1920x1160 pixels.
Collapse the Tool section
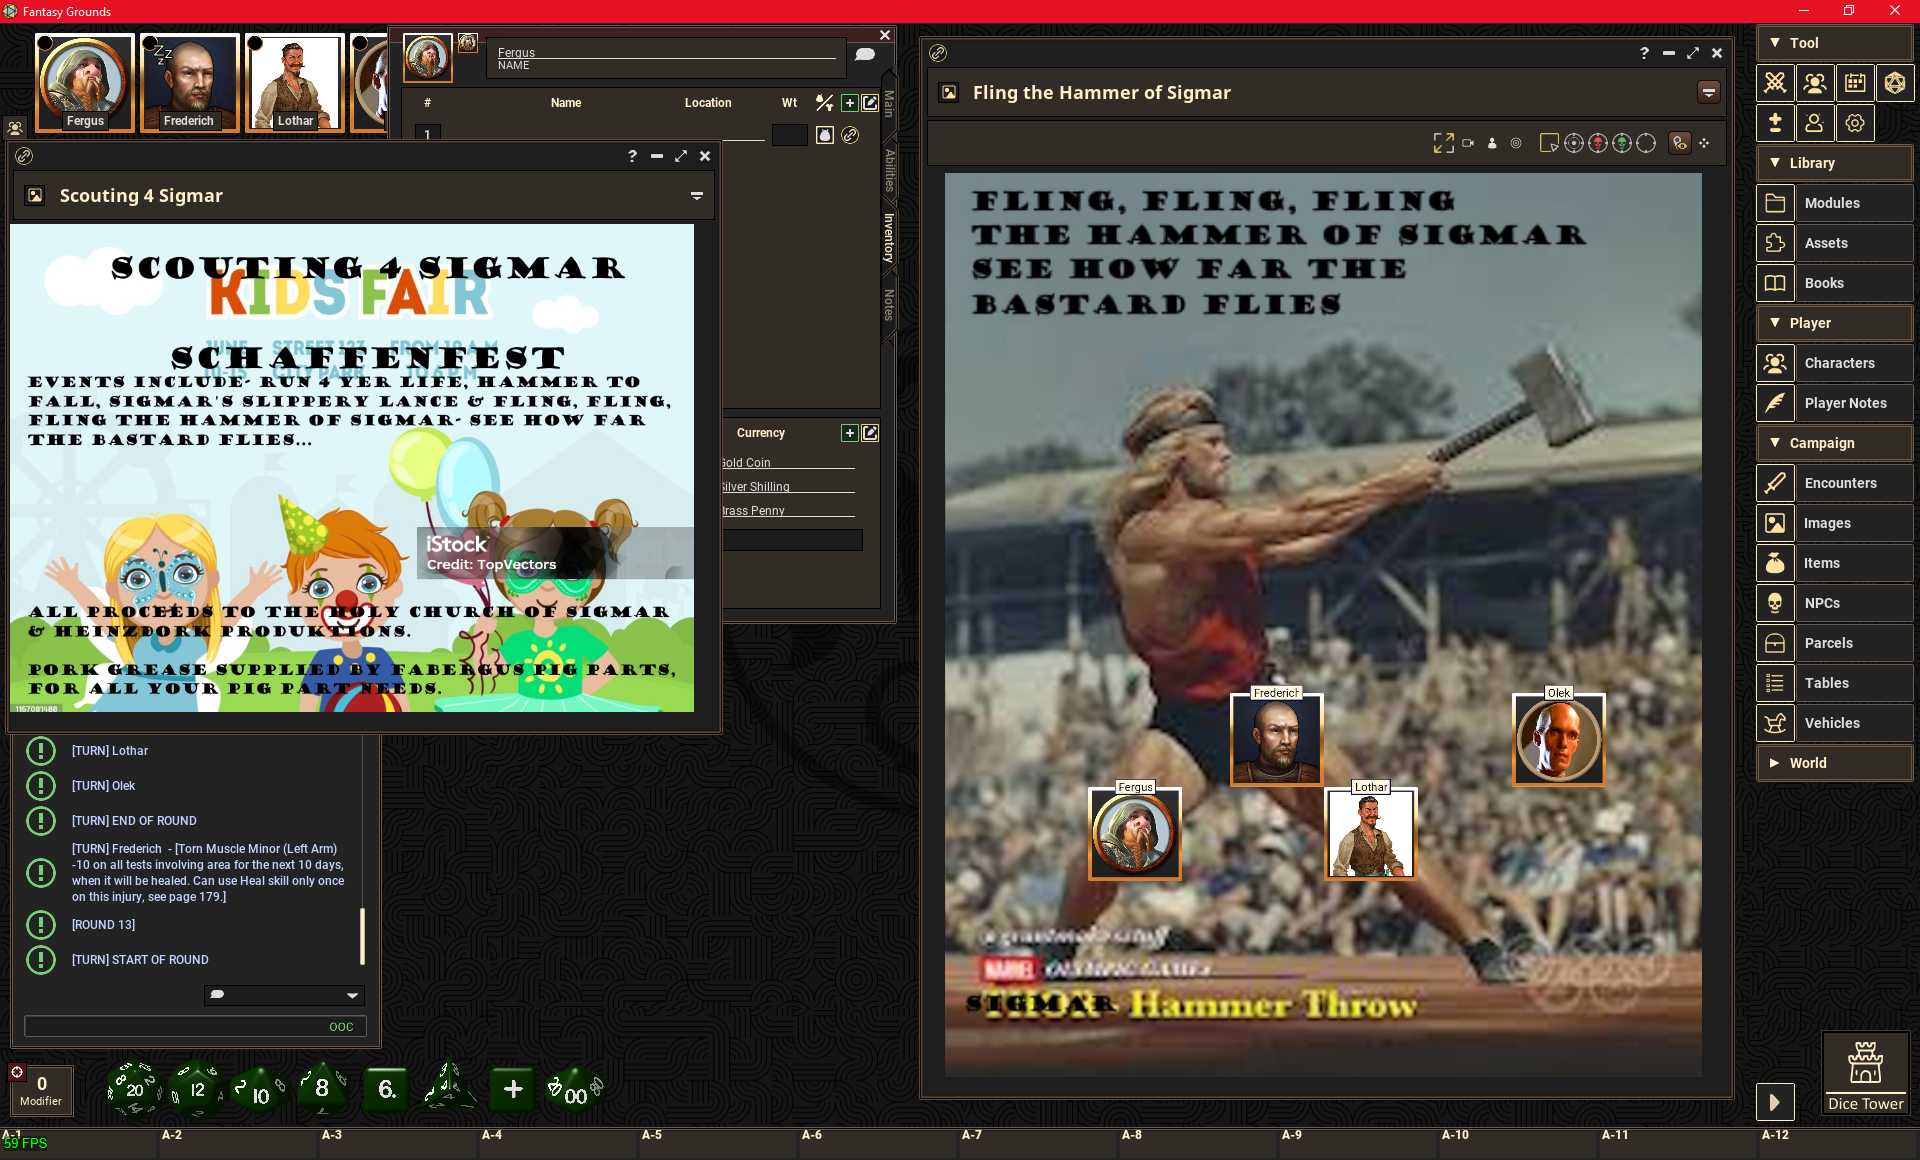coord(1834,43)
